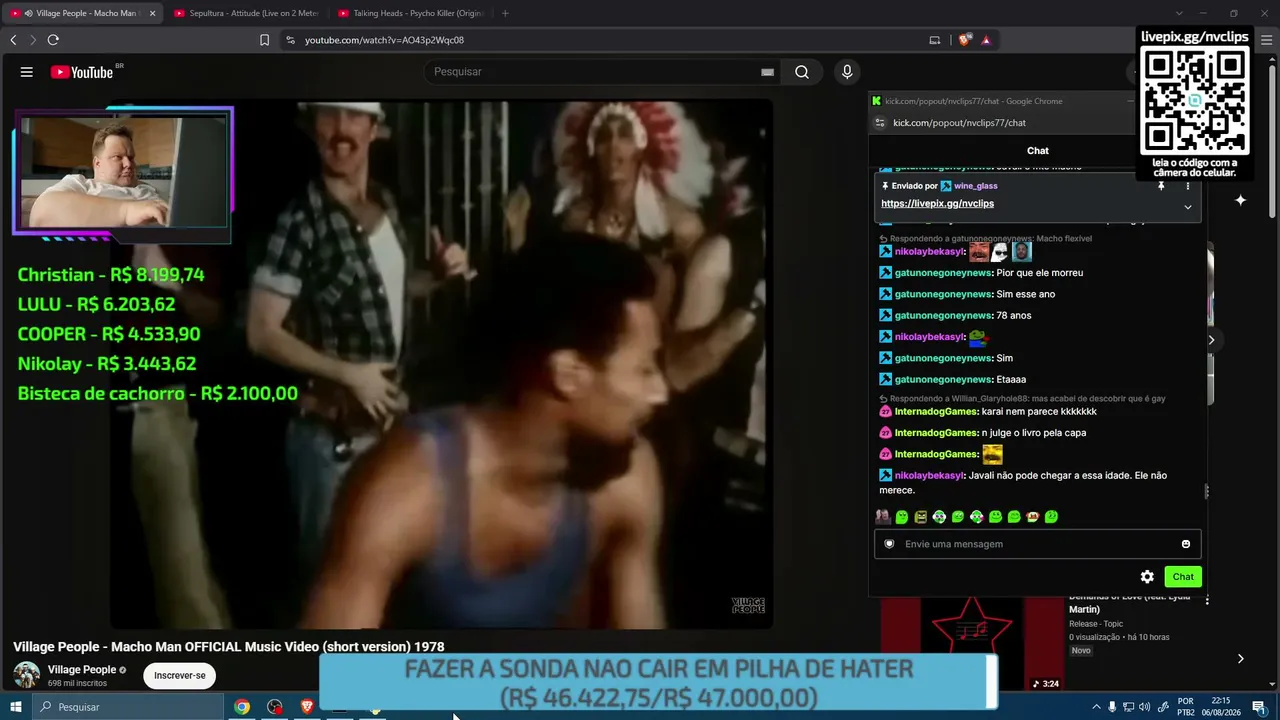Image resolution: width=1280 pixels, height=720 pixels.
Task: Close the Village People browser tab
Action: pyautogui.click(x=152, y=13)
